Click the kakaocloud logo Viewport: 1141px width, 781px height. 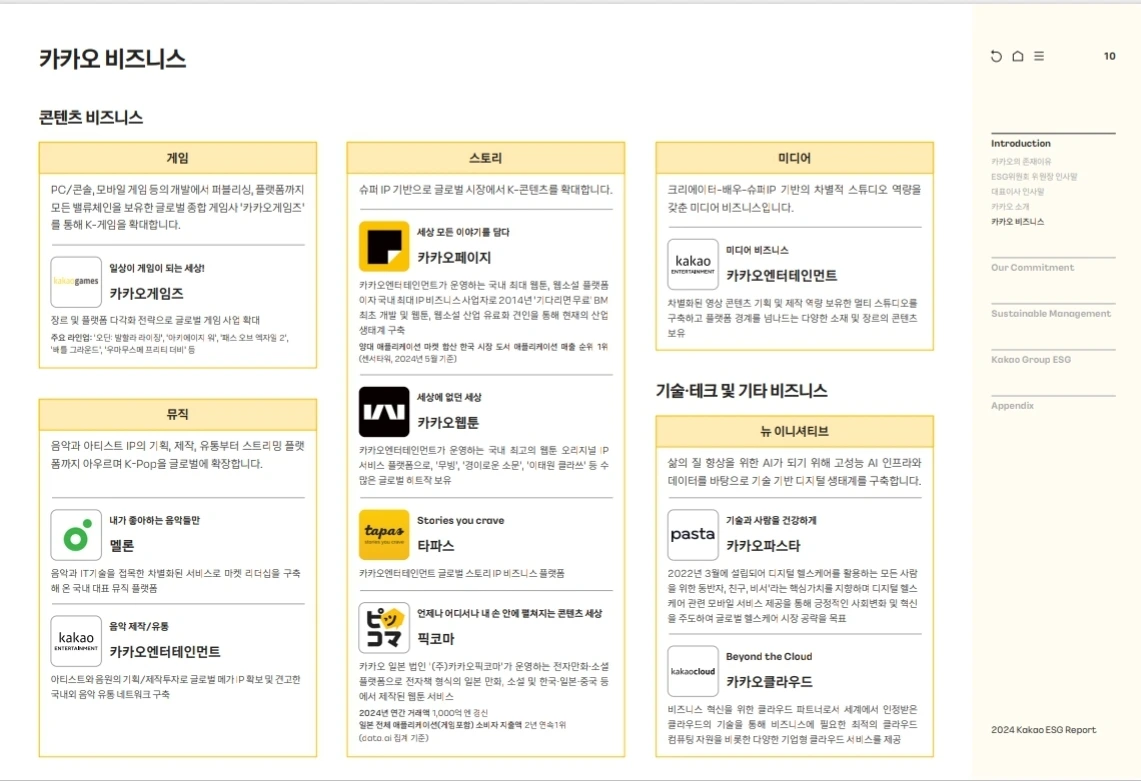click(693, 671)
